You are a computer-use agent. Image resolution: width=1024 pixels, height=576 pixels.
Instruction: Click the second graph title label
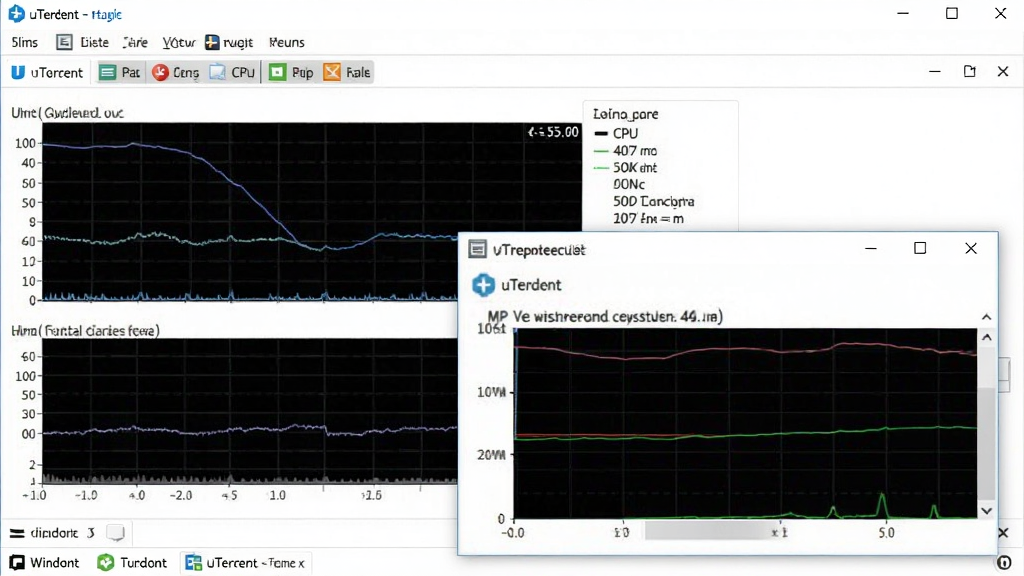tap(86, 330)
